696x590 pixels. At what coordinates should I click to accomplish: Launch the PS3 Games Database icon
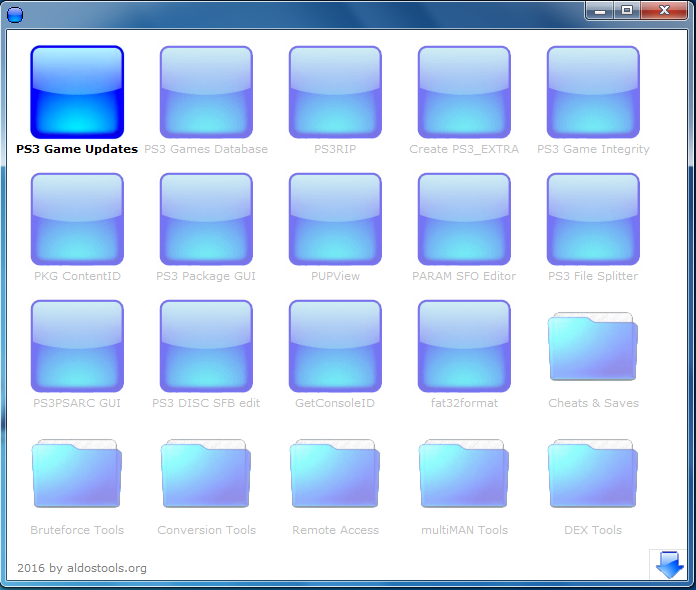pos(206,92)
